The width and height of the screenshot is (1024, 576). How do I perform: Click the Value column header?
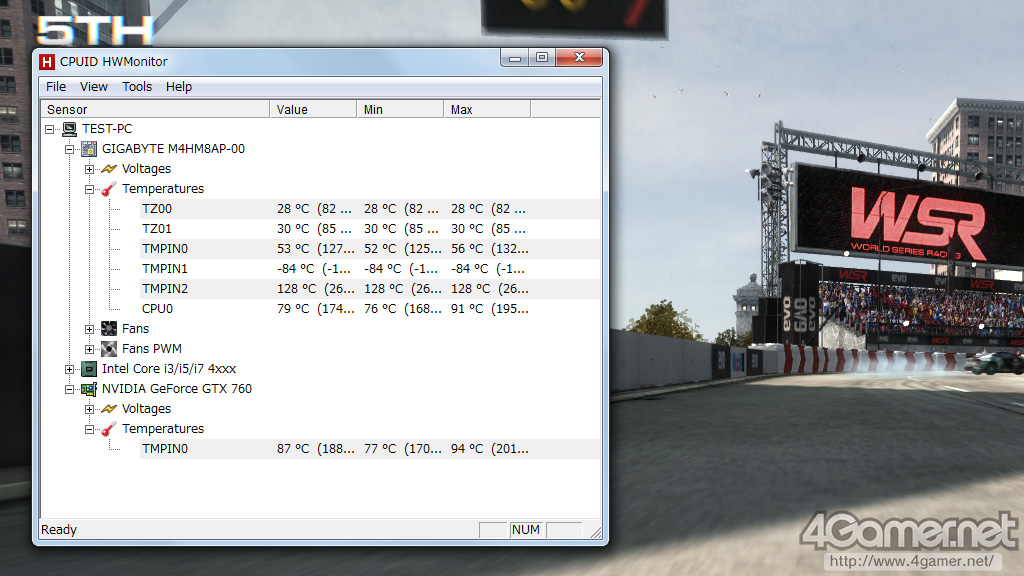[313, 110]
